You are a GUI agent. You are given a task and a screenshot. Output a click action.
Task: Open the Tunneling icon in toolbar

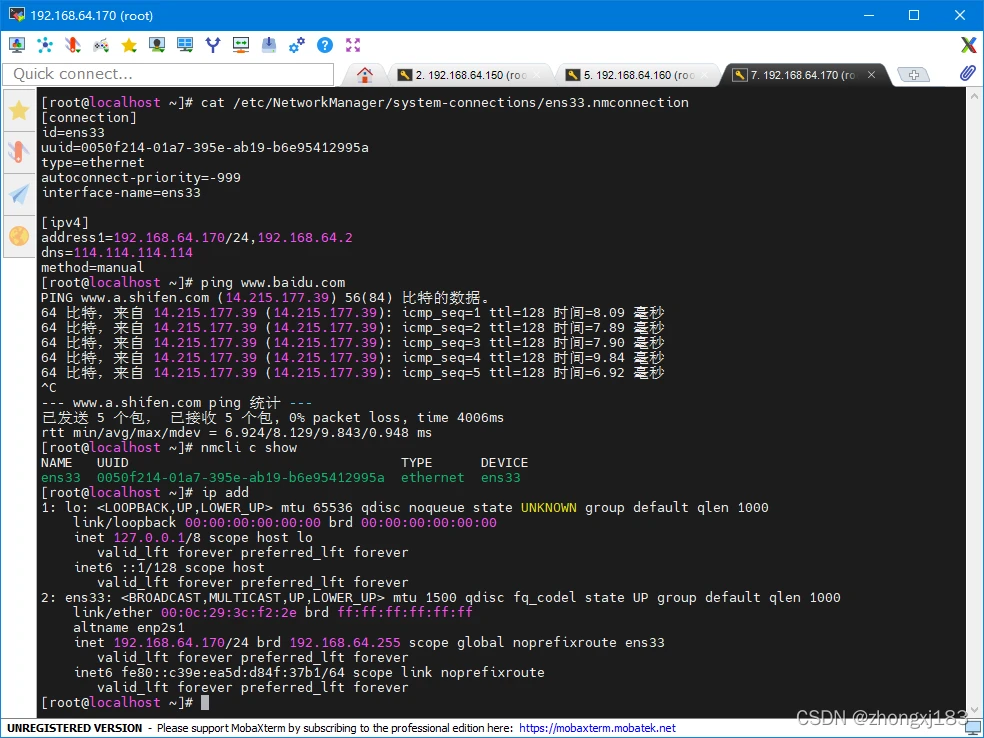pyautogui.click(x=241, y=45)
